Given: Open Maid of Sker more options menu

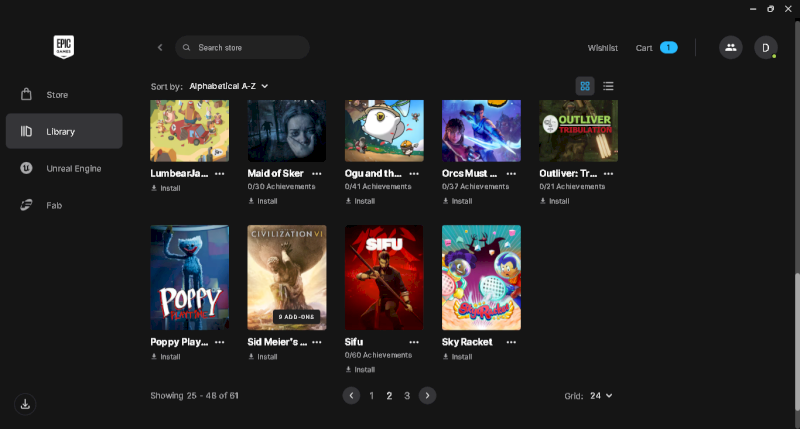Looking at the screenshot, I should (x=317, y=174).
